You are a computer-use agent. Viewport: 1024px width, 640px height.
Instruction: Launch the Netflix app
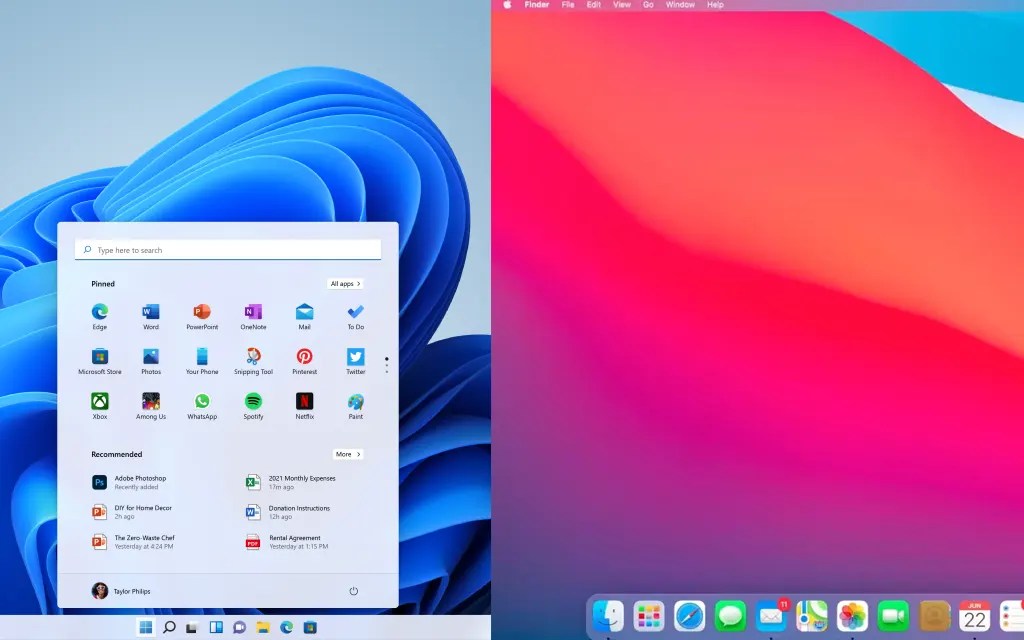click(304, 406)
